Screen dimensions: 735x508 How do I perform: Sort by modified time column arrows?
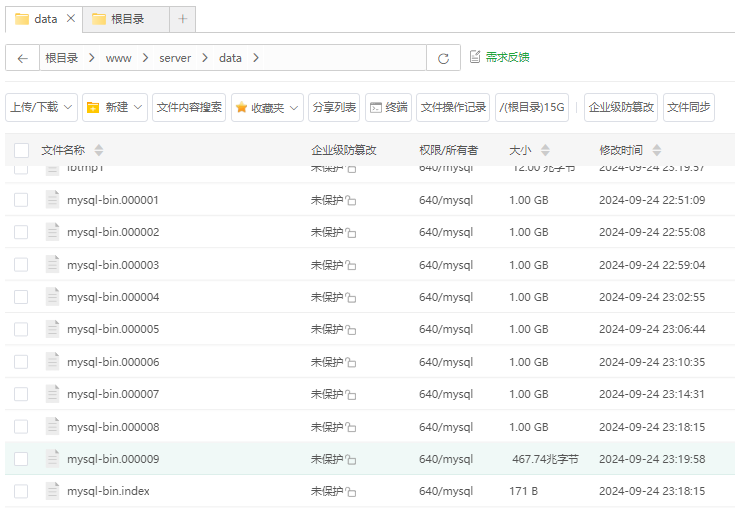[x=657, y=150]
